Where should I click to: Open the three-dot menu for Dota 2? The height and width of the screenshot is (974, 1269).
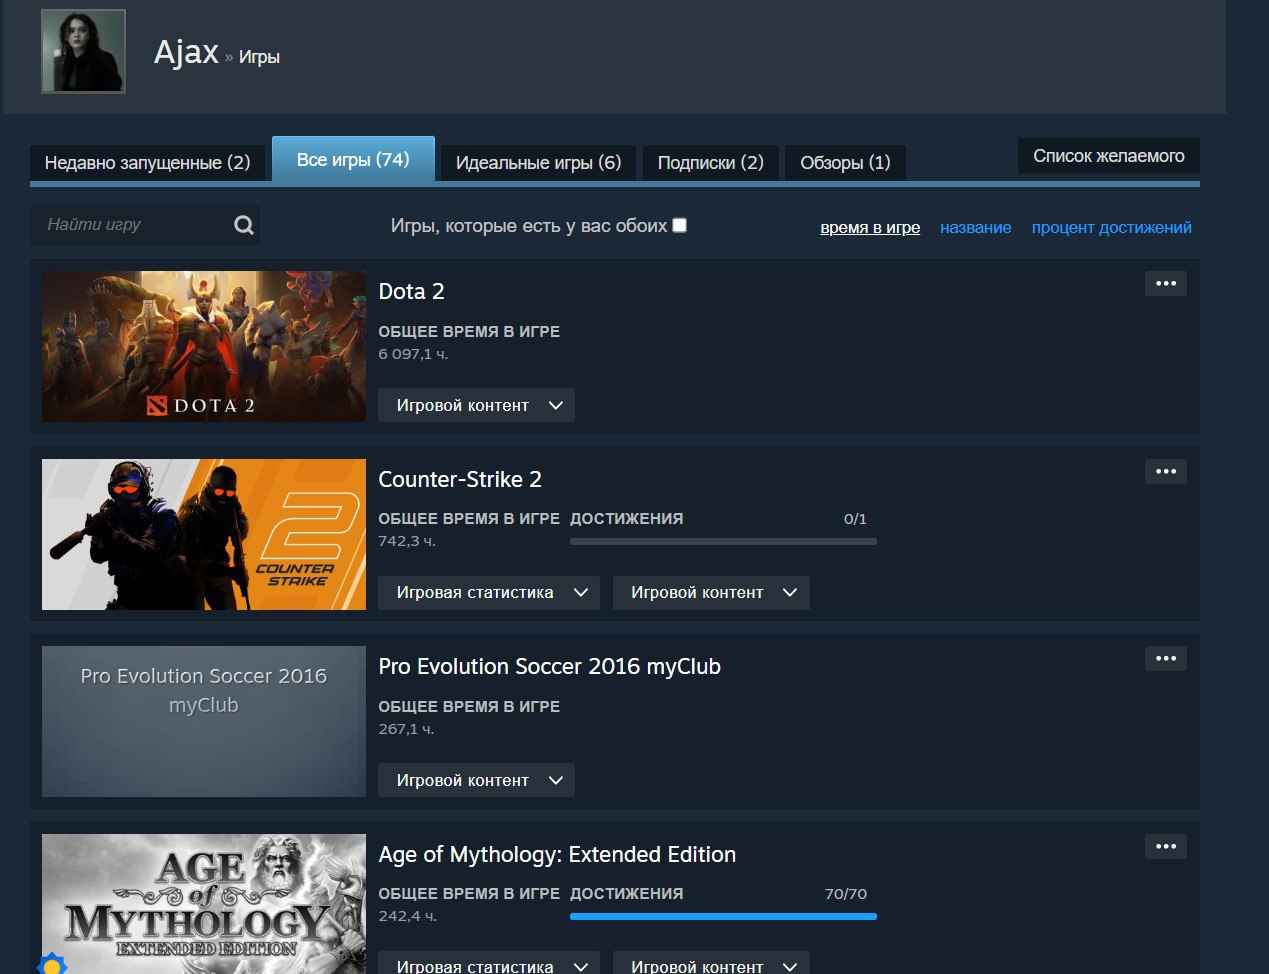[1165, 284]
